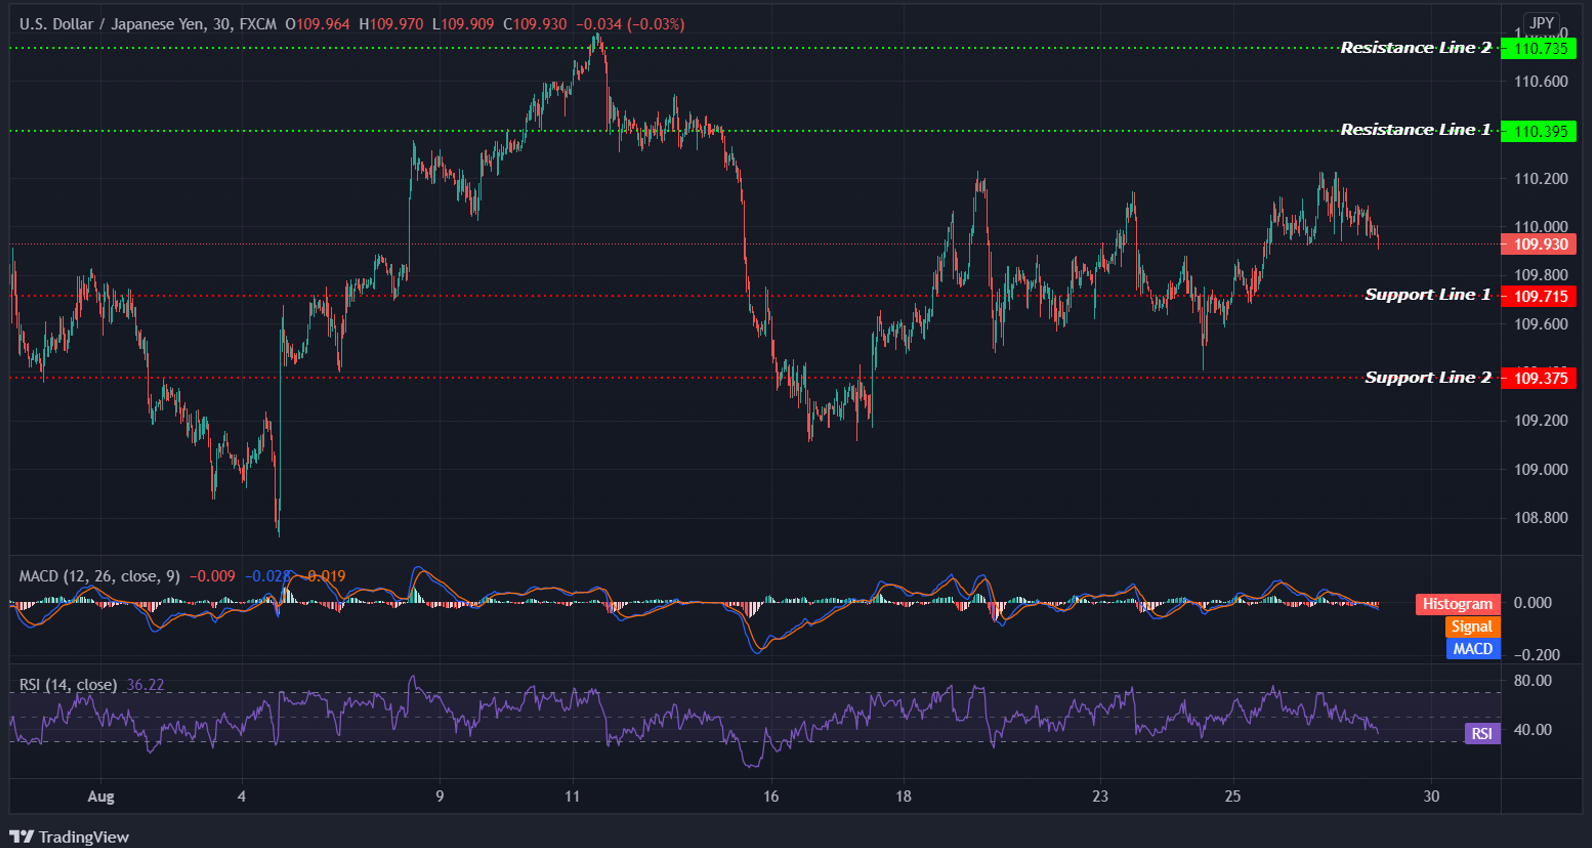Click the Aug date on time axis
Screen dimensions: 1592x848
[x=101, y=797]
